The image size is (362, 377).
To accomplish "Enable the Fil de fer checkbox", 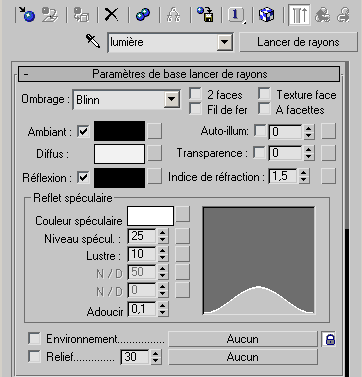I will click(x=195, y=109).
